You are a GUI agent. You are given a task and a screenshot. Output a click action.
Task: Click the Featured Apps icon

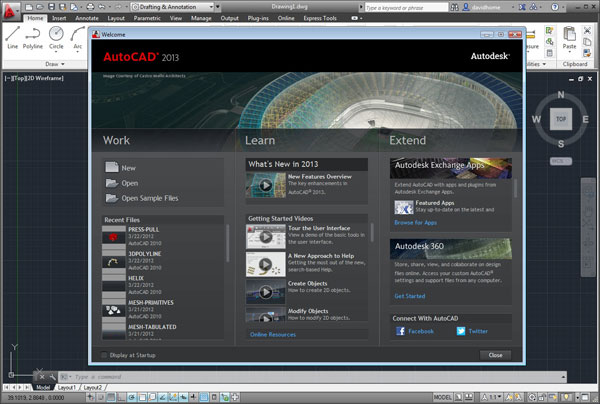coord(404,207)
